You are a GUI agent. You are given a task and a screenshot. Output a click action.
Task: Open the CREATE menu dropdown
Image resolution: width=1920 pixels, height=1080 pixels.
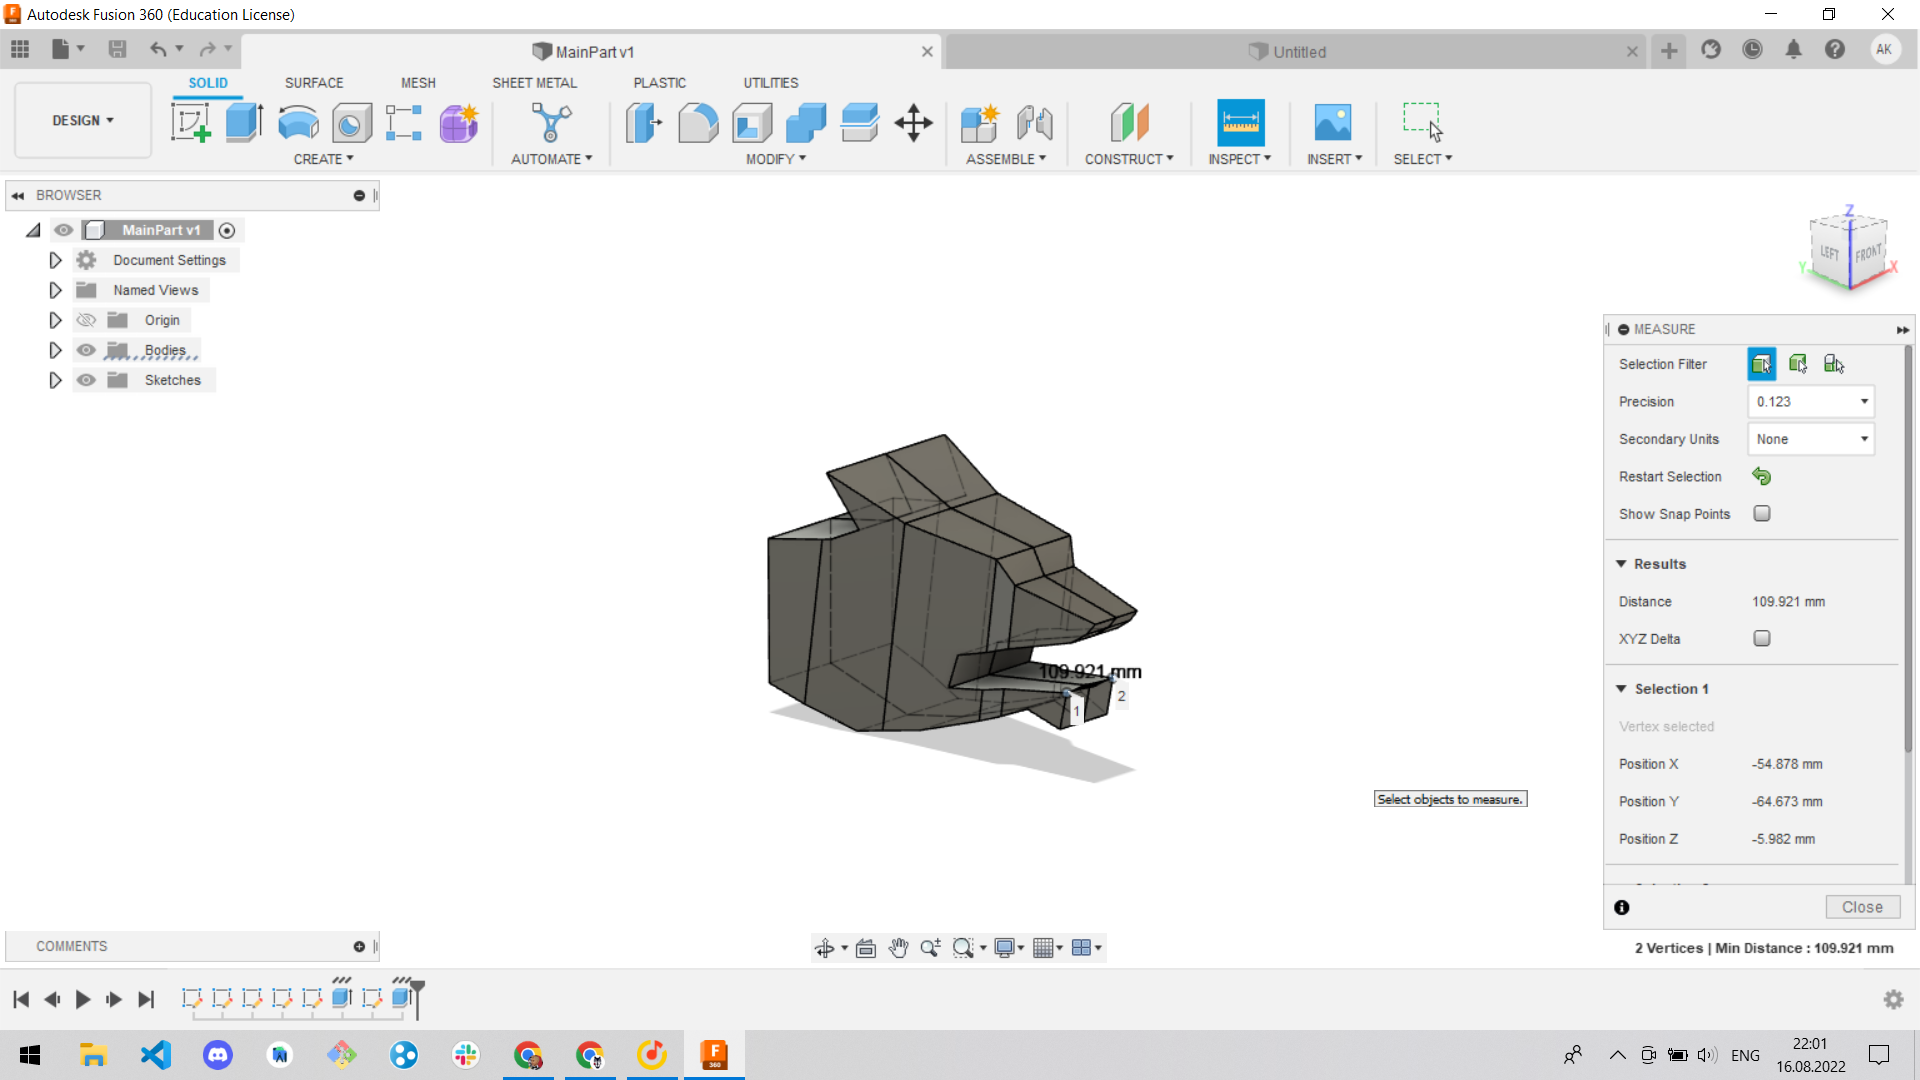(x=323, y=159)
